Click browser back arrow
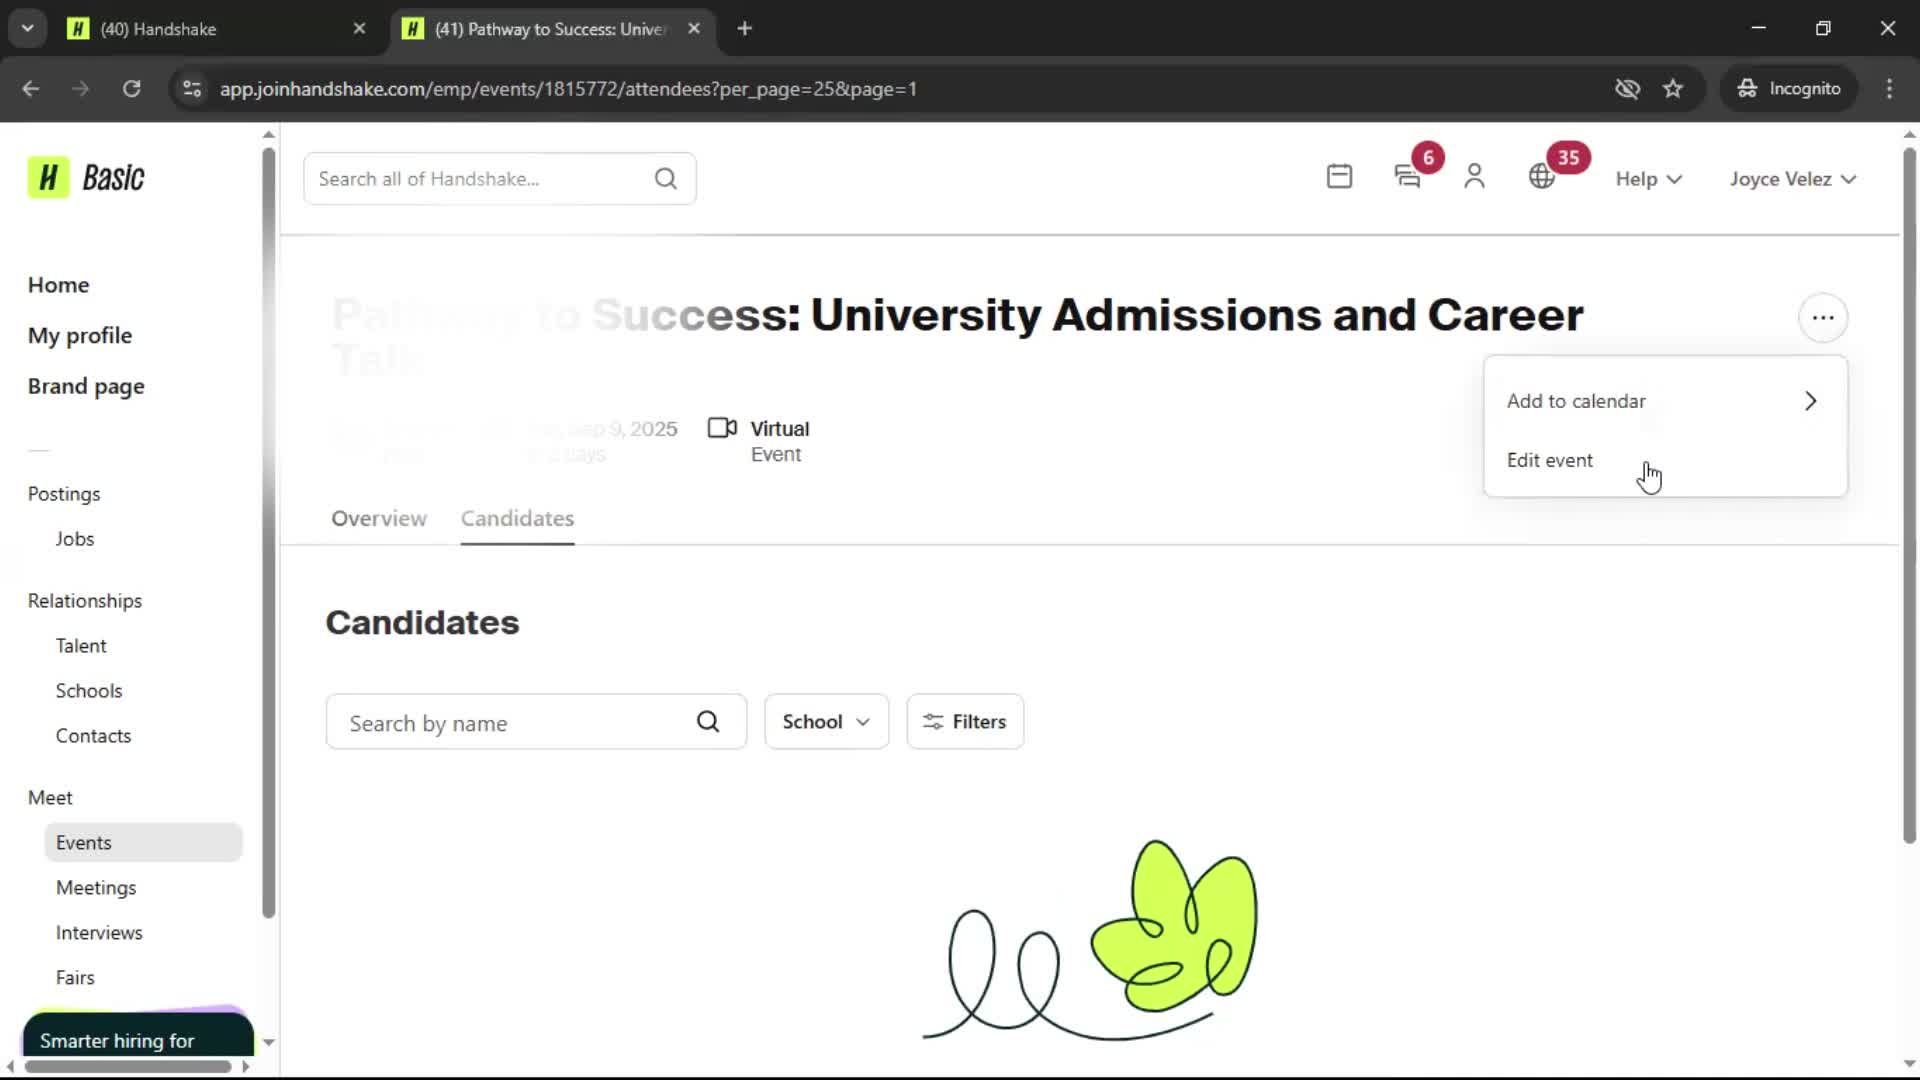The width and height of the screenshot is (1920, 1080). tap(31, 89)
